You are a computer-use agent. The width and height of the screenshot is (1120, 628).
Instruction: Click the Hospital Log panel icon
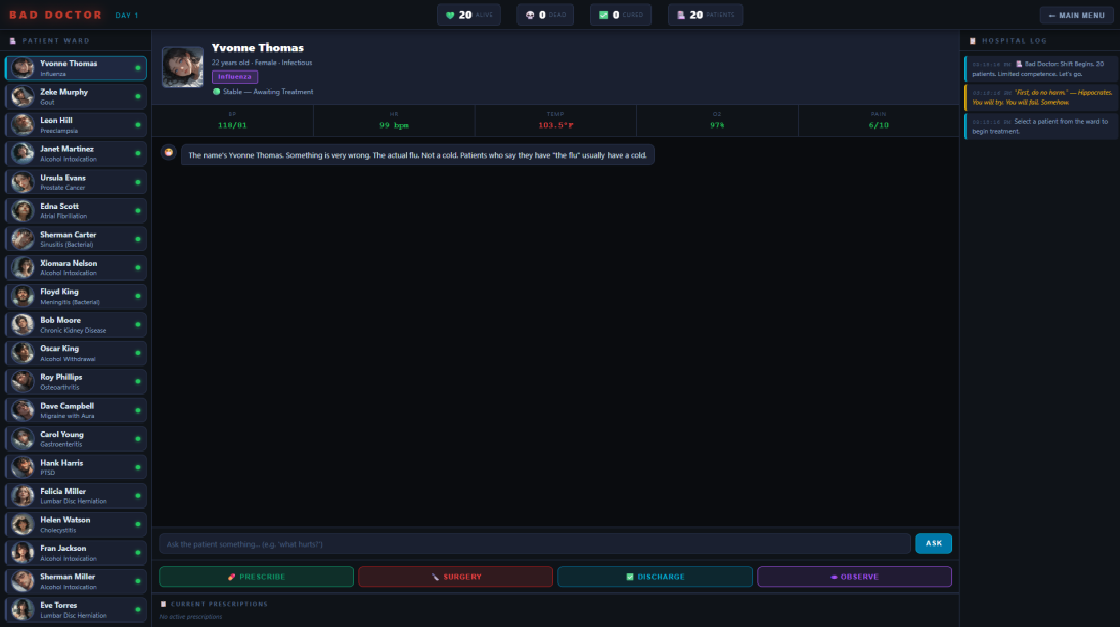tap(973, 41)
